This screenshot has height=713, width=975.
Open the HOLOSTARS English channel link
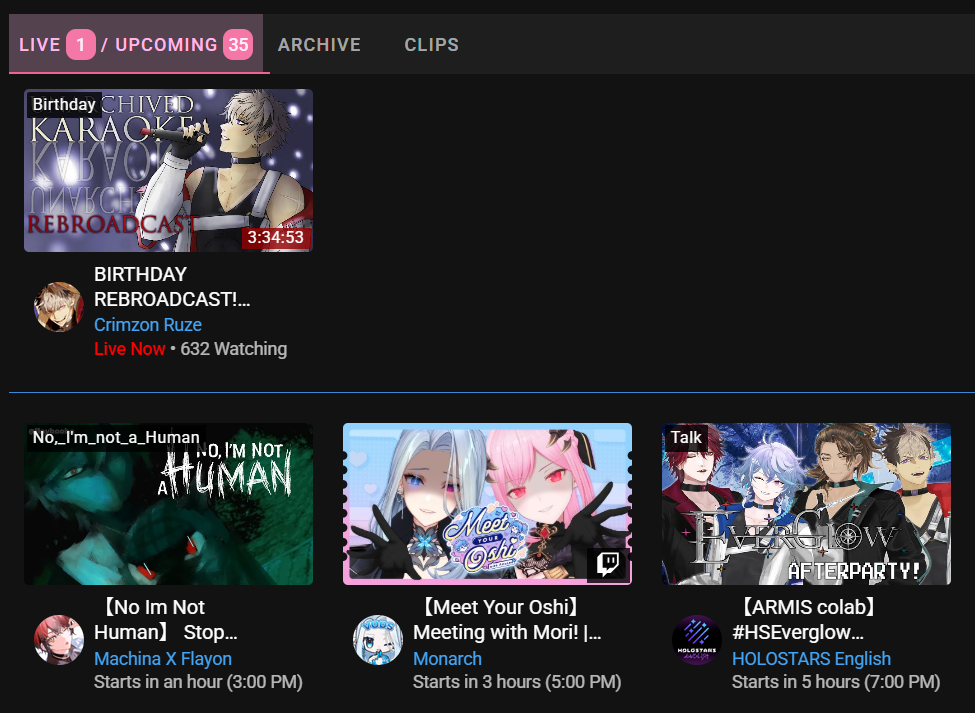coord(811,658)
